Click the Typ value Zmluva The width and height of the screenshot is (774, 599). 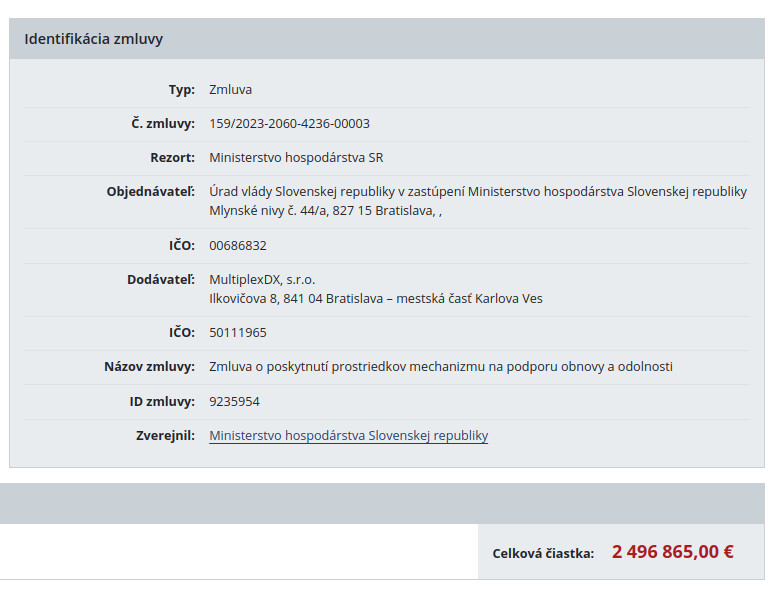point(230,90)
